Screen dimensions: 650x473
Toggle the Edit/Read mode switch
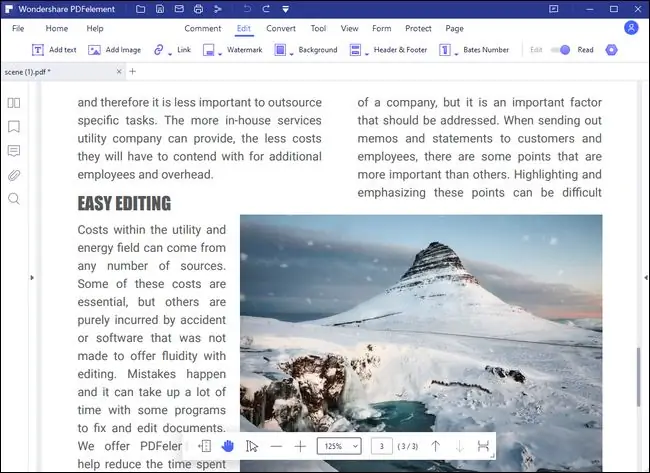click(x=563, y=49)
